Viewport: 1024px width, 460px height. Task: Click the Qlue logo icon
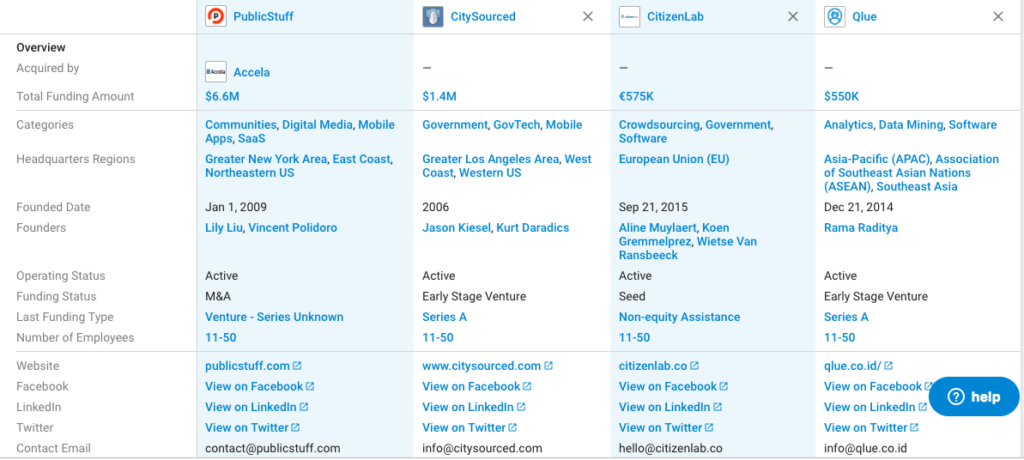point(834,16)
